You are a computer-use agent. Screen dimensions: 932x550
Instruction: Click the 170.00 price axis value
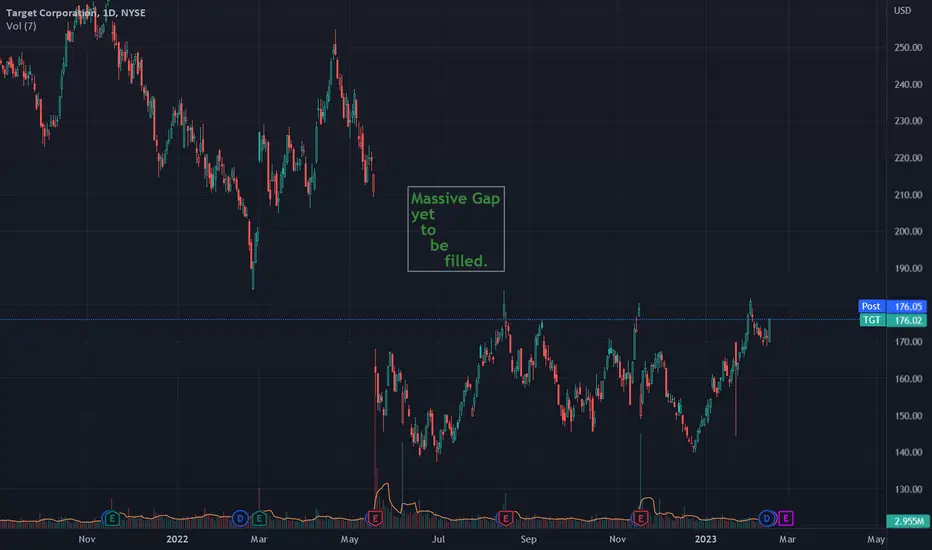908,342
